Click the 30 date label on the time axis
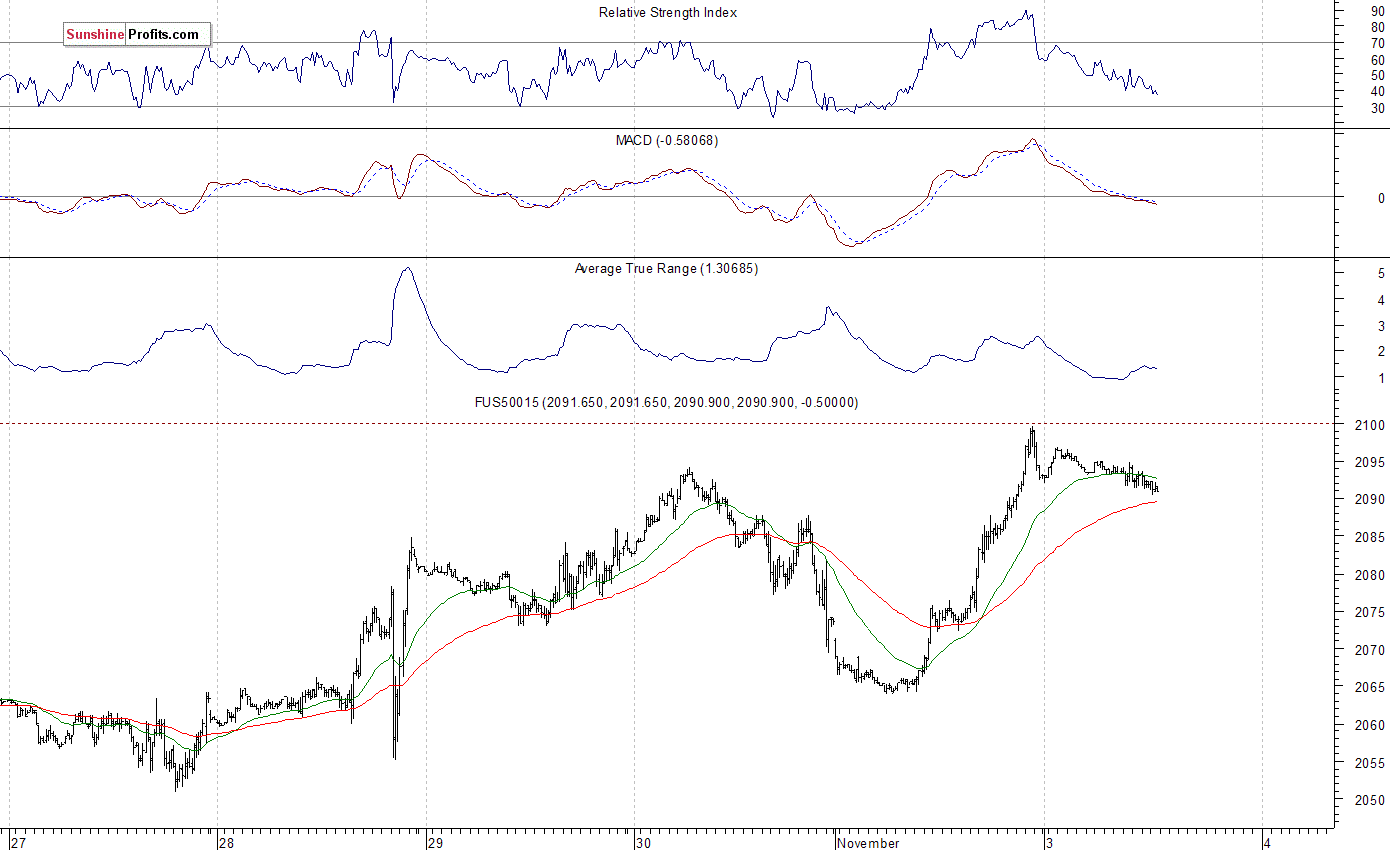Image resolution: width=1390 pixels, height=850 pixels. pyautogui.click(x=644, y=843)
